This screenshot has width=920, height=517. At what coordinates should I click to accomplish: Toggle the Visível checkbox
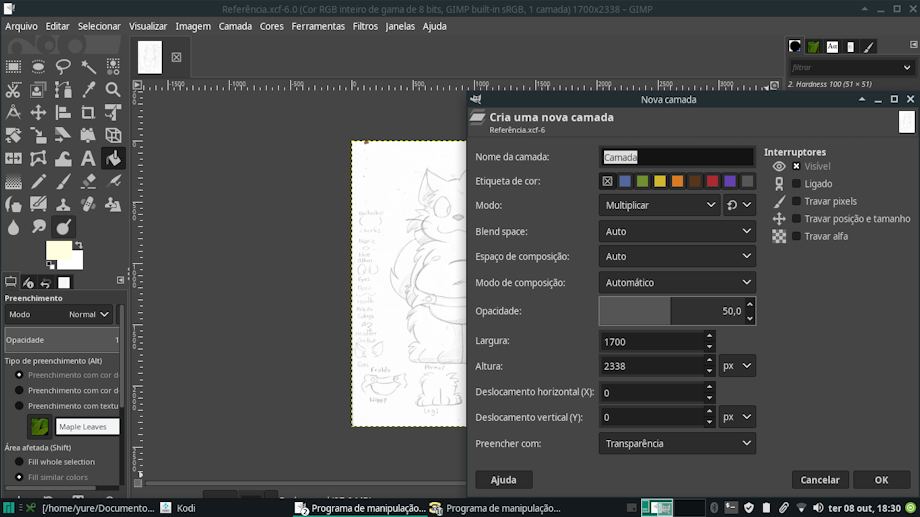[x=796, y=166]
